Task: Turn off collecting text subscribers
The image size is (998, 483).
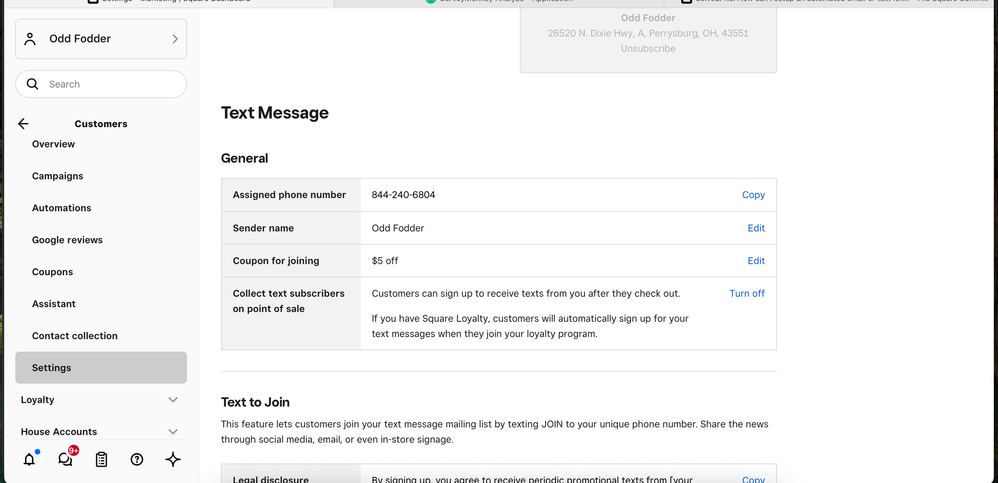Action: (746, 293)
